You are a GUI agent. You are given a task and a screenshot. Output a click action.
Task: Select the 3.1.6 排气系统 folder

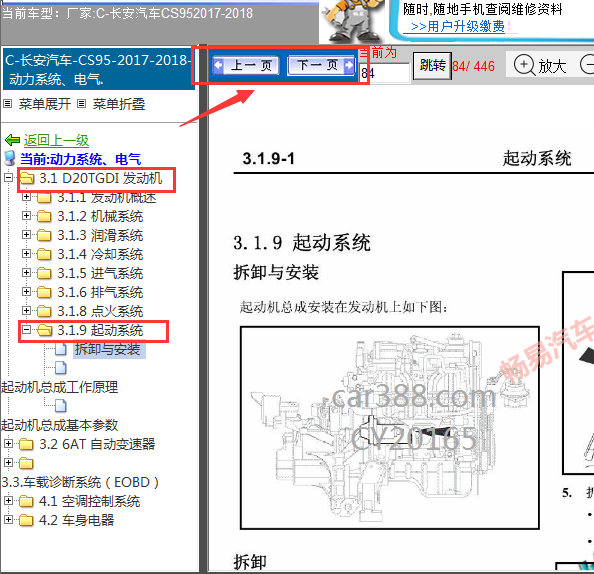(x=100, y=292)
